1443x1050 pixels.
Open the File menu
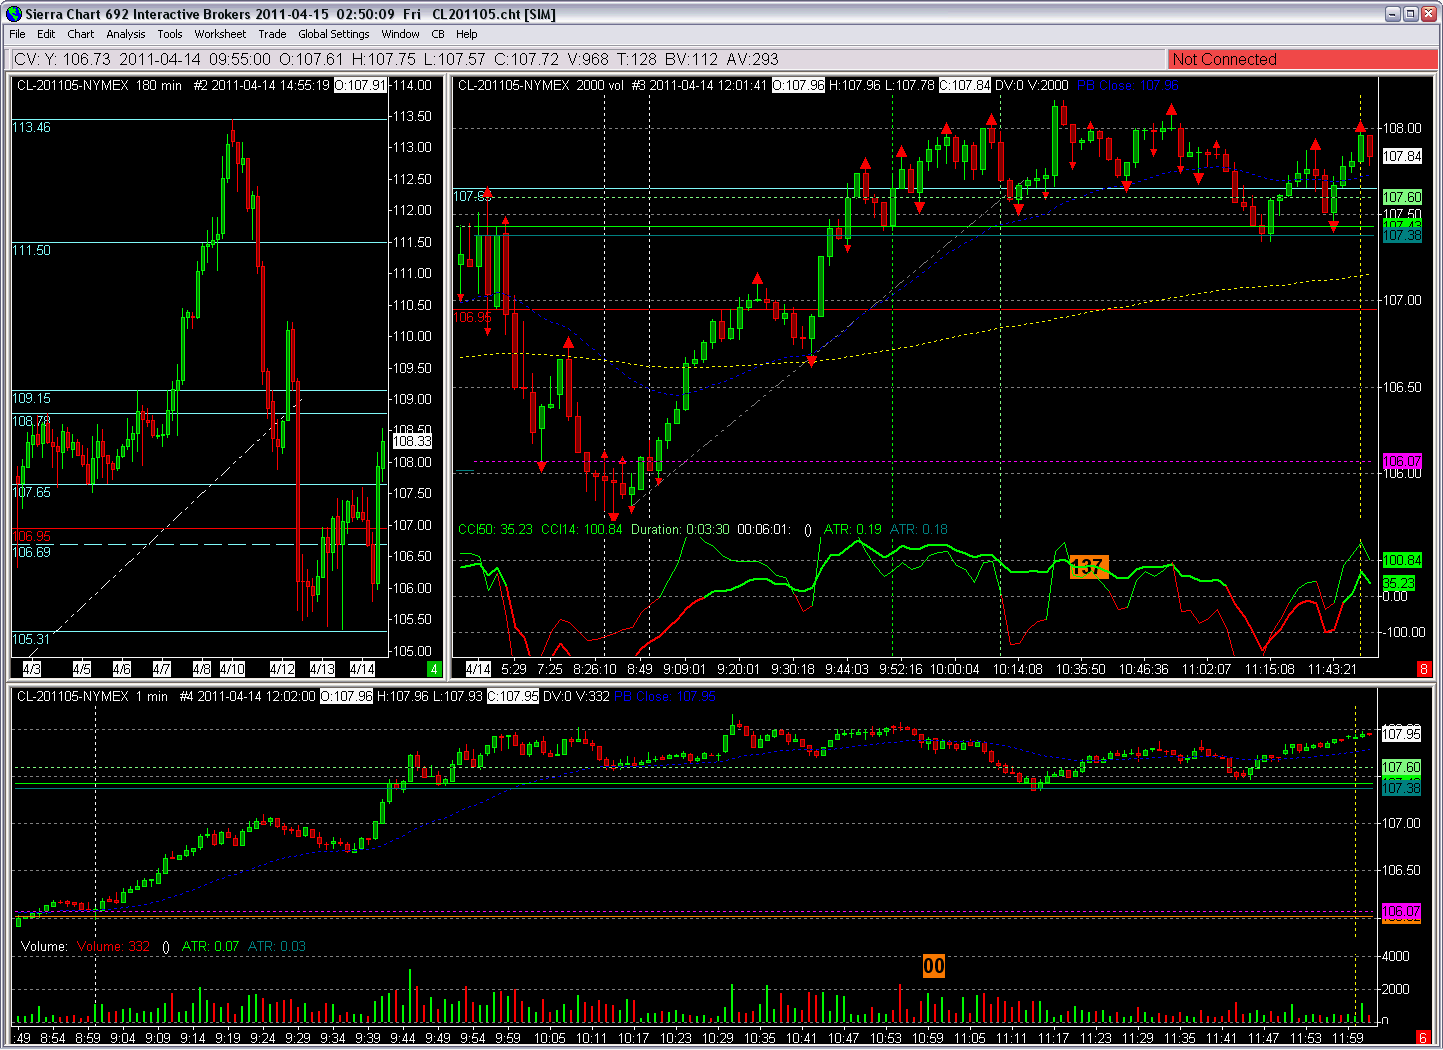[x=17, y=34]
